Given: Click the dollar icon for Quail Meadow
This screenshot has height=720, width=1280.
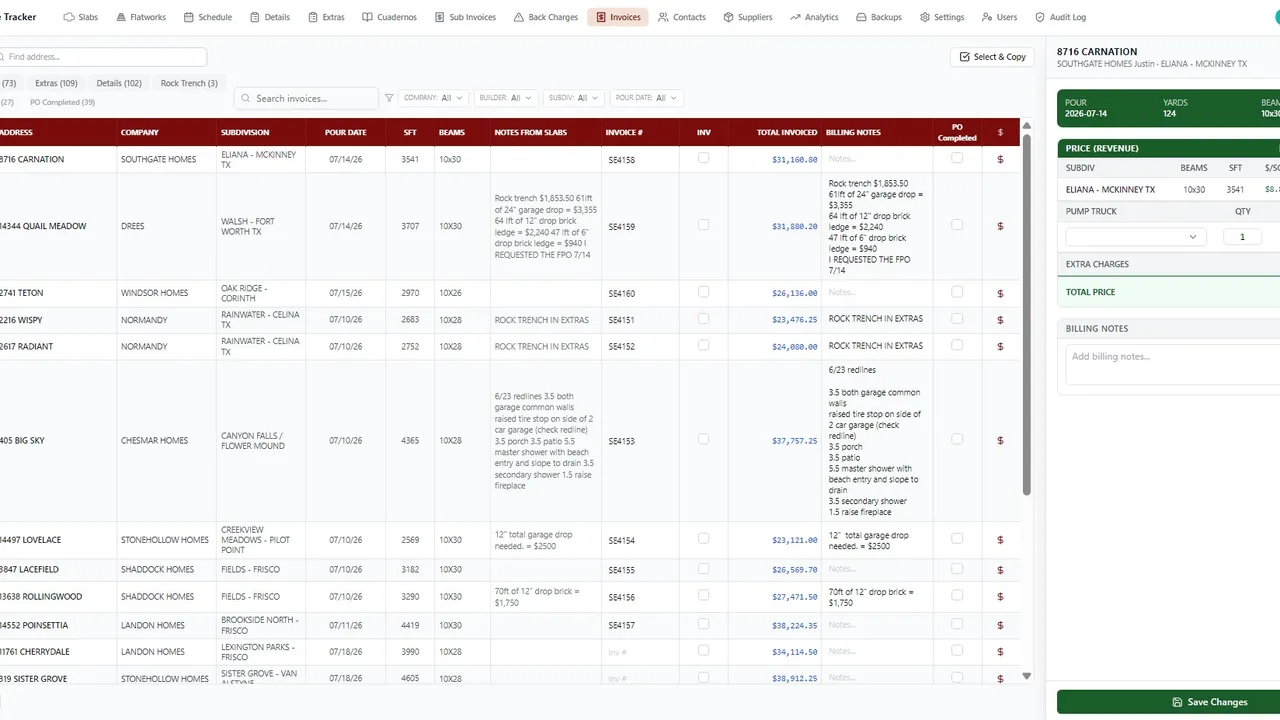Looking at the screenshot, I should tap(1000, 226).
